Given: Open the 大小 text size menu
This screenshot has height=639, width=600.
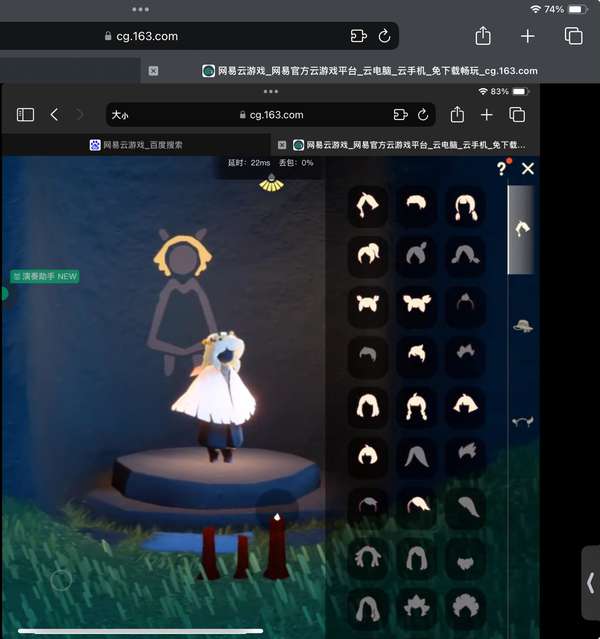Looking at the screenshot, I should [120, 115].
